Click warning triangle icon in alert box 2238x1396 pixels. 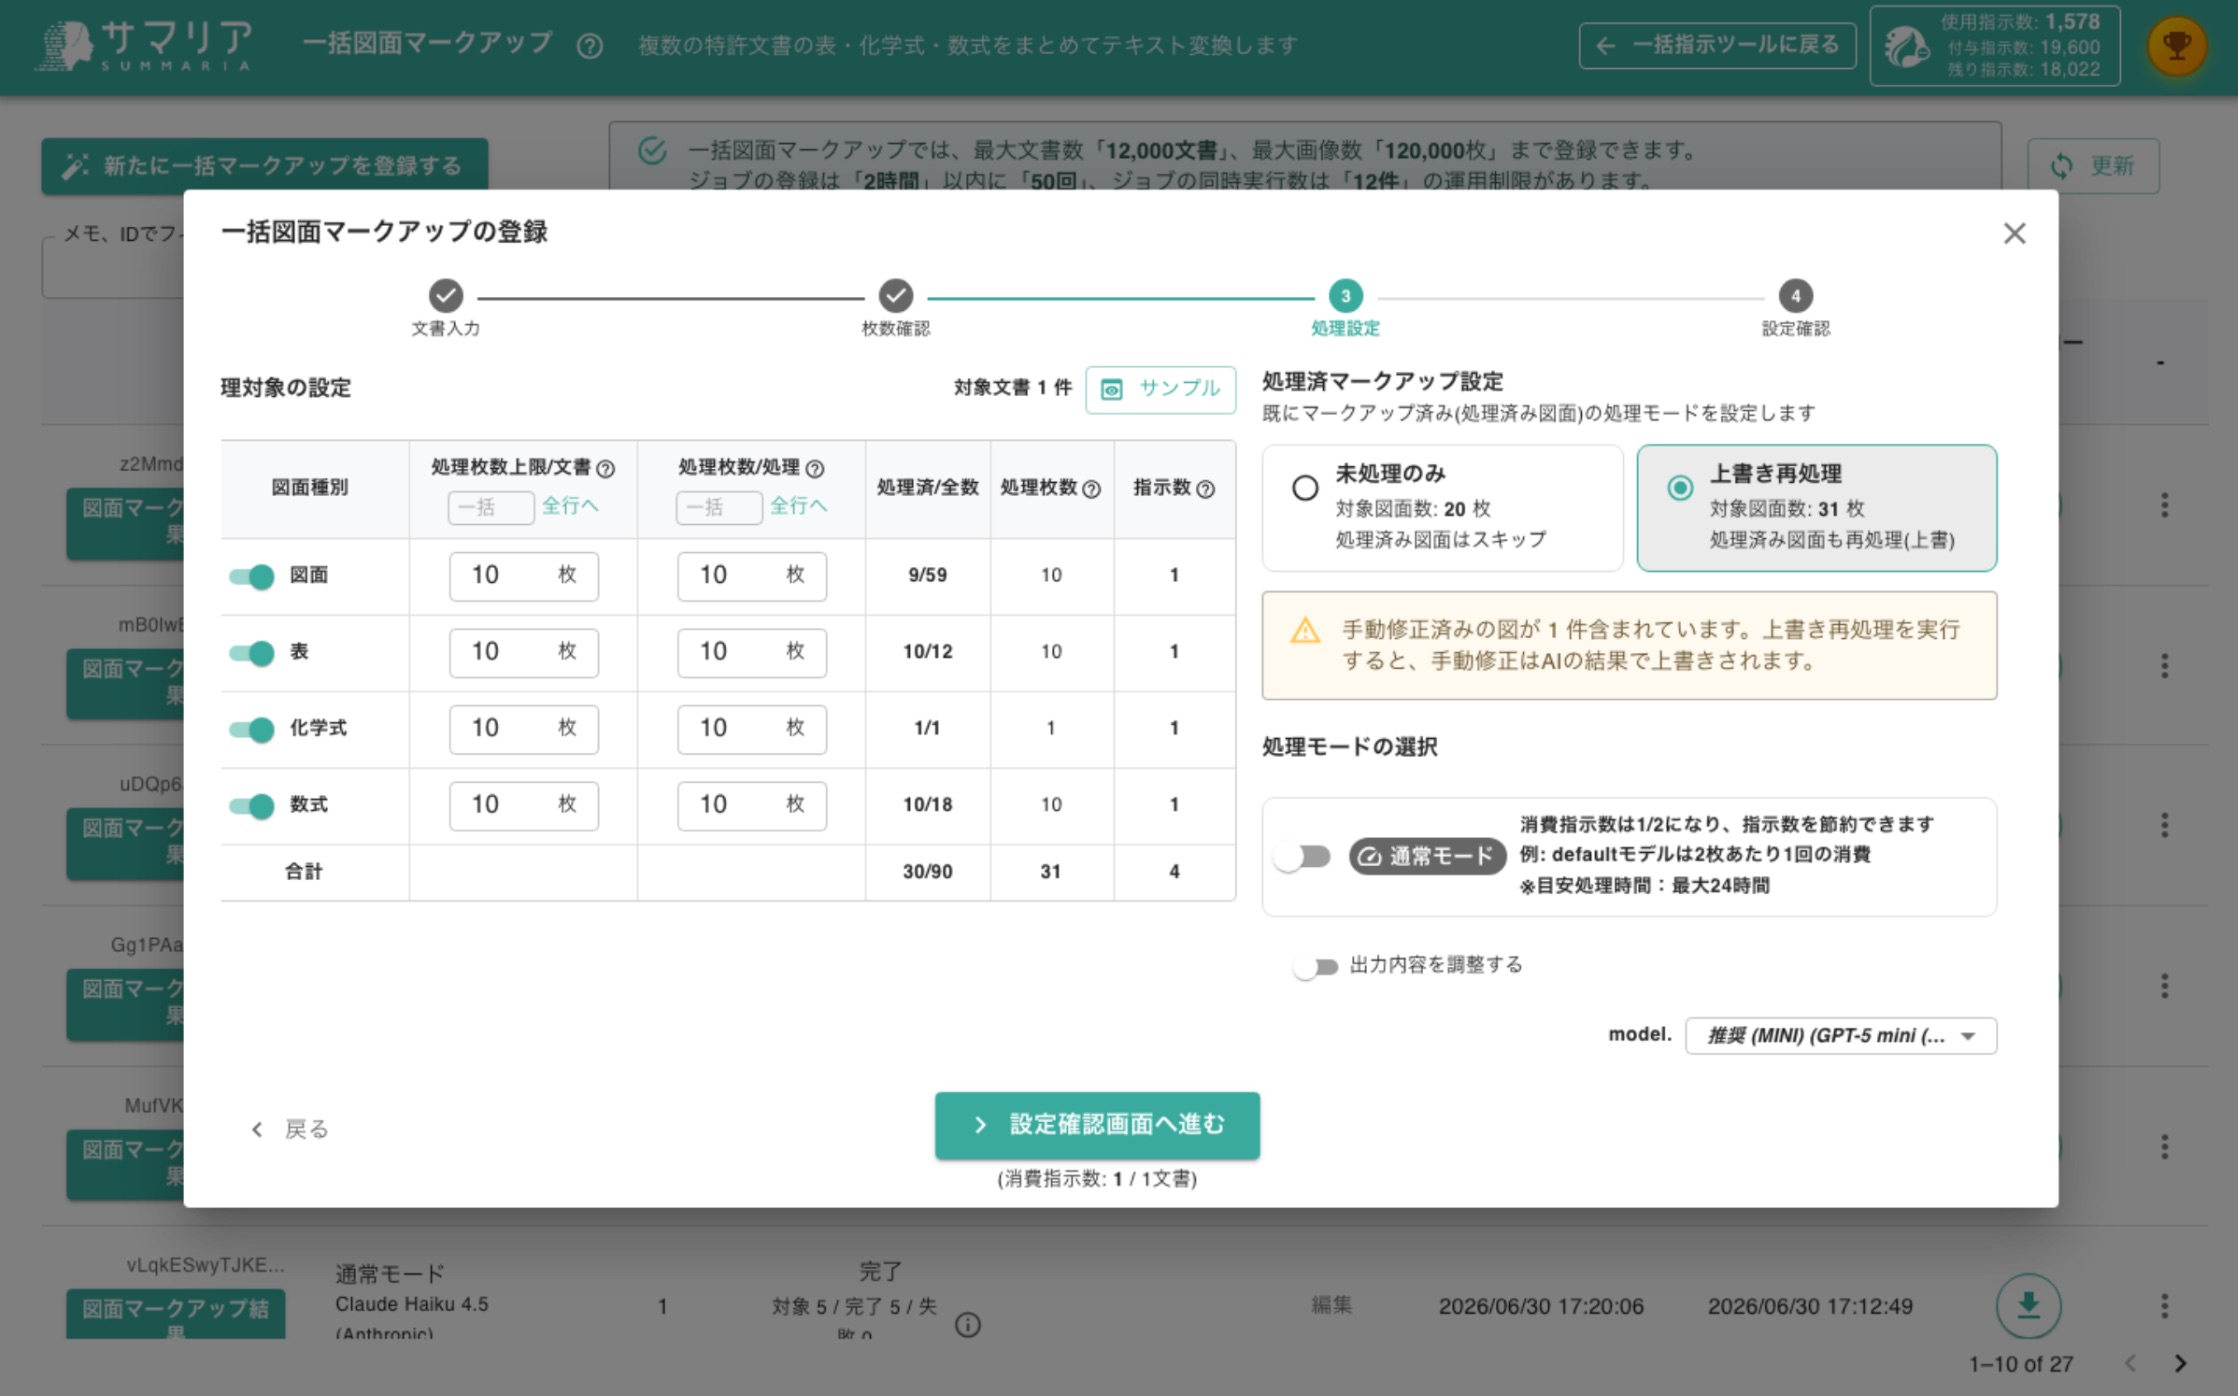[x=1305, y=630]
